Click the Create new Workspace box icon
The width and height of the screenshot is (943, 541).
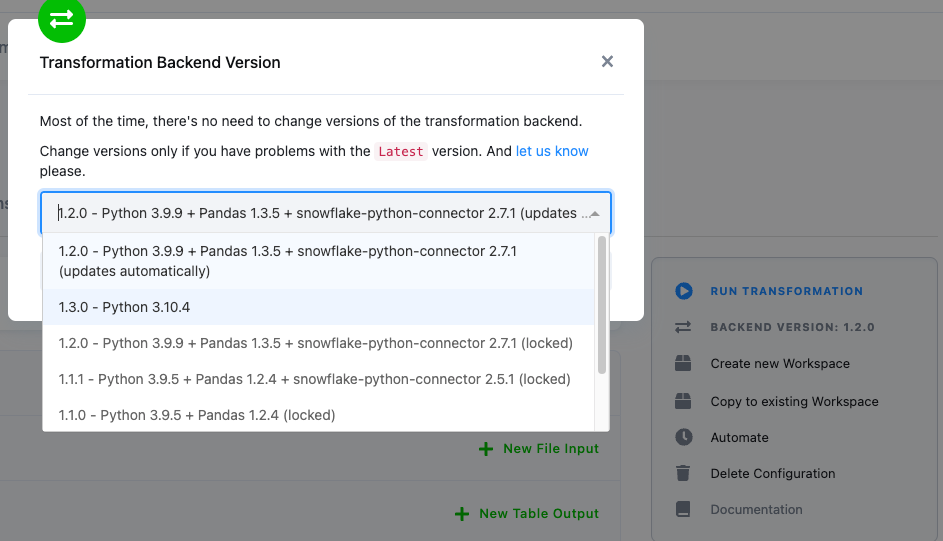684,364
